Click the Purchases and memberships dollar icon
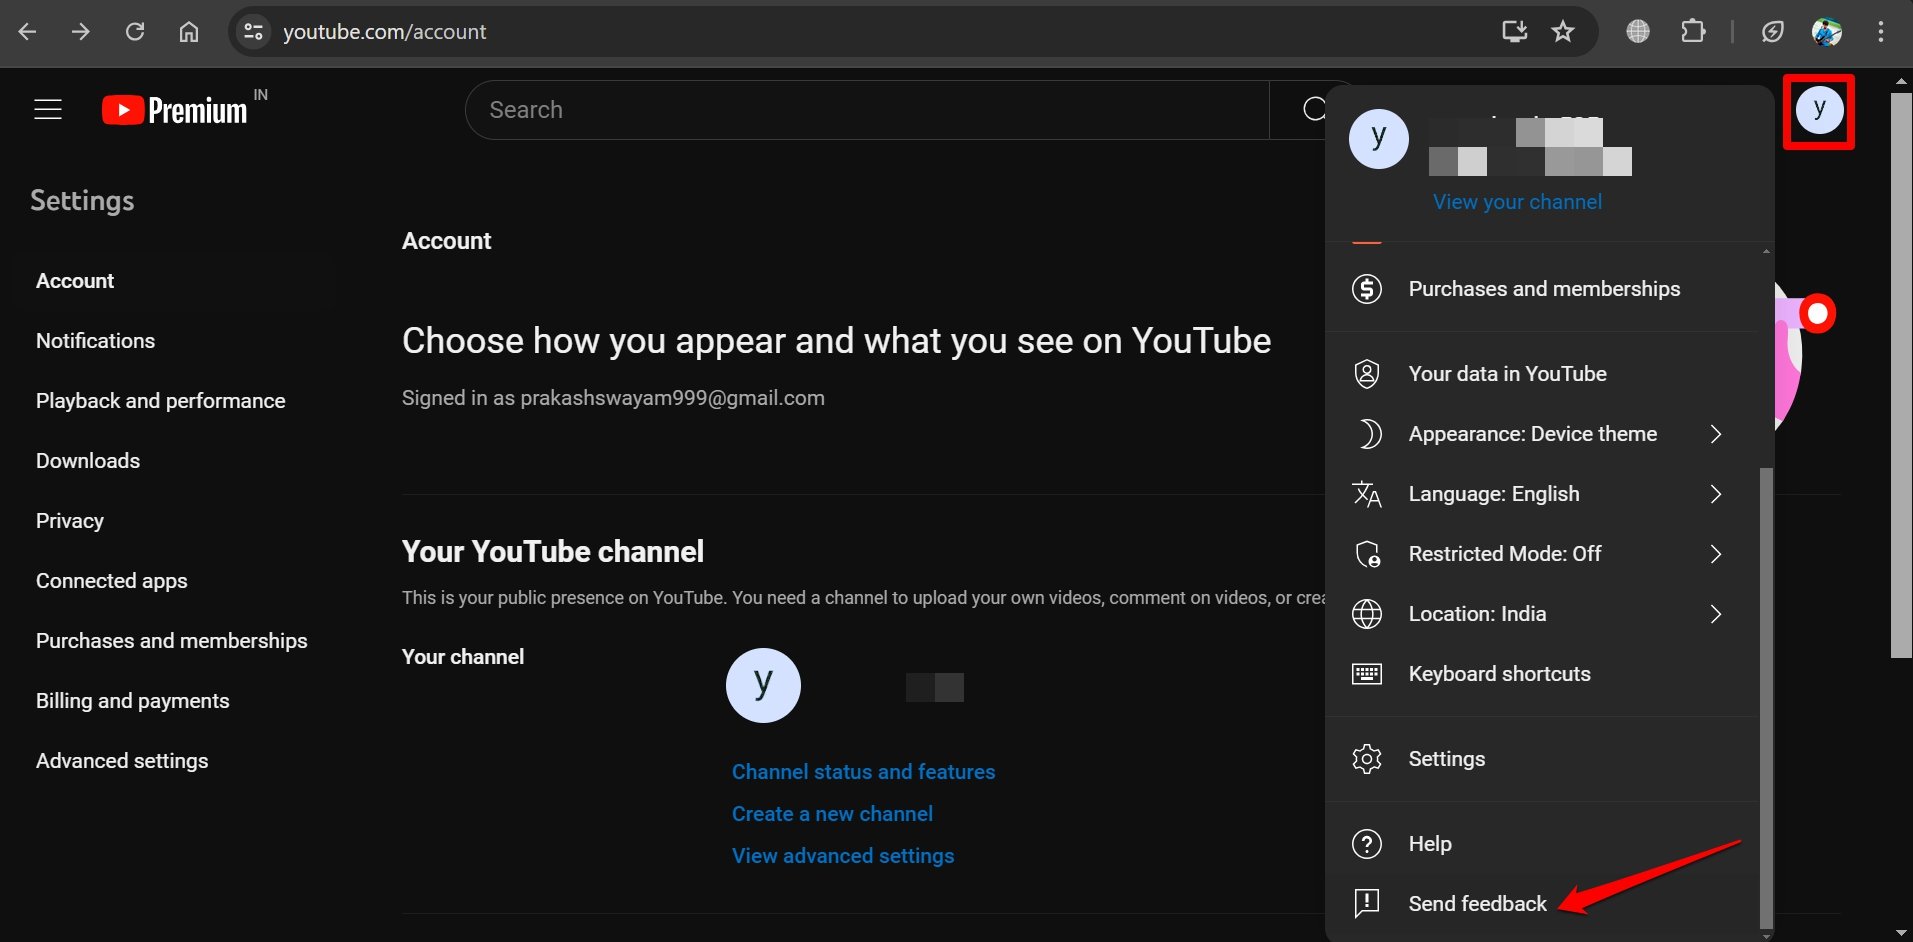 click(1367, 289)
